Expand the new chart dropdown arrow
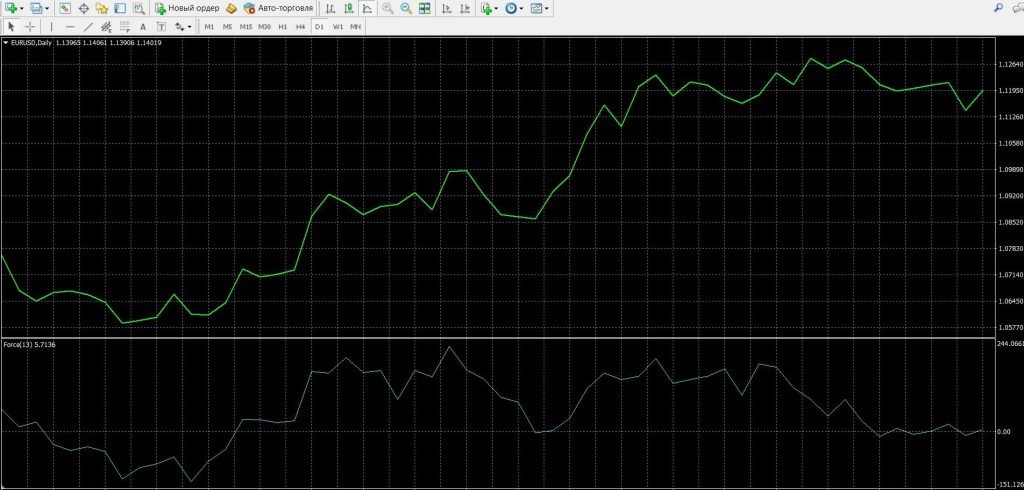 coord(21,8)
